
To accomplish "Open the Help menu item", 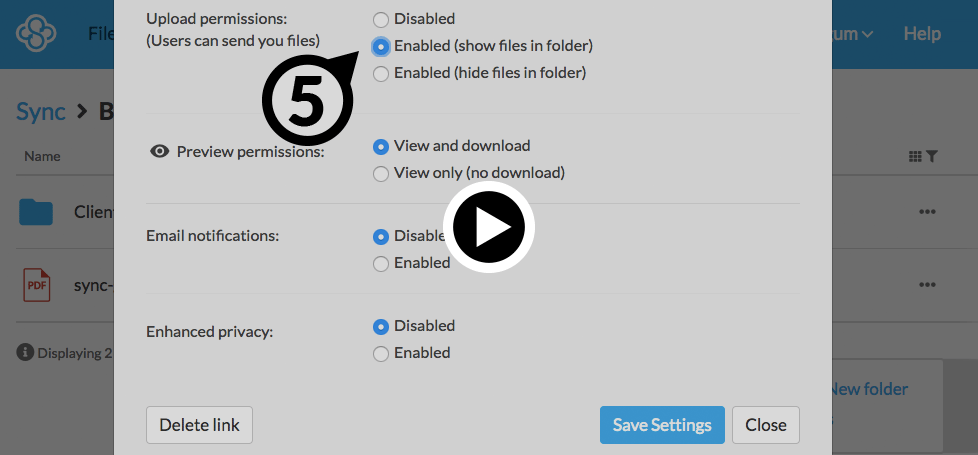I will click(x=922, y=34).
